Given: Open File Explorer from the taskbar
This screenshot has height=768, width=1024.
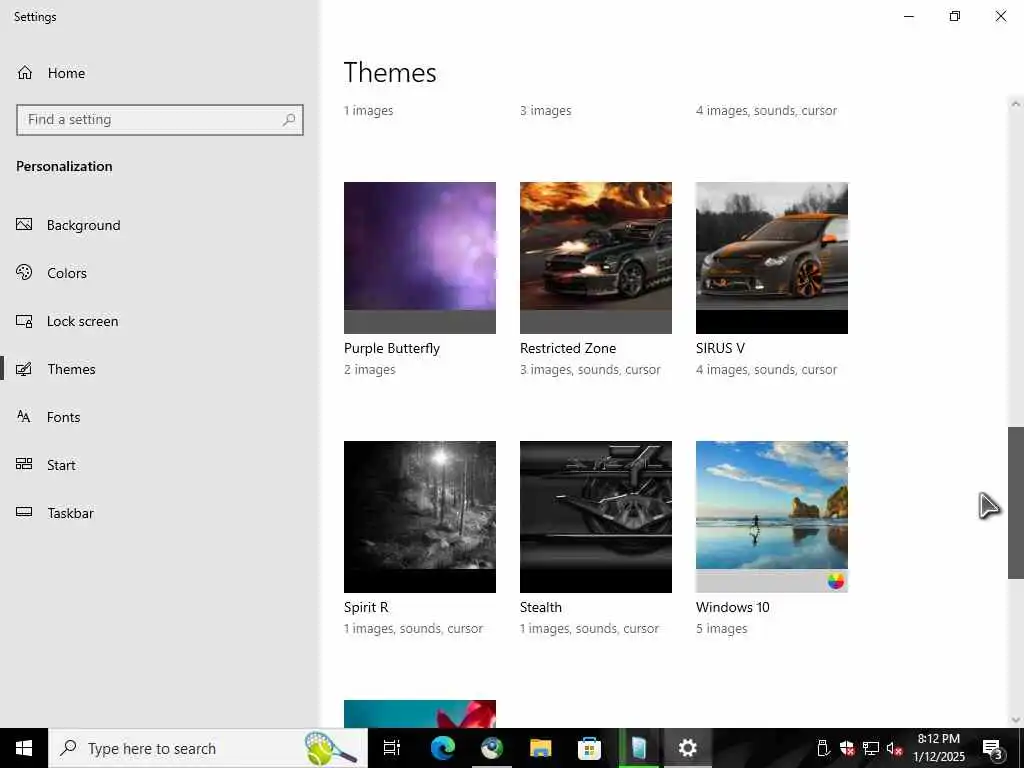Looking at the screenshot, I should [x=541, y=748].
